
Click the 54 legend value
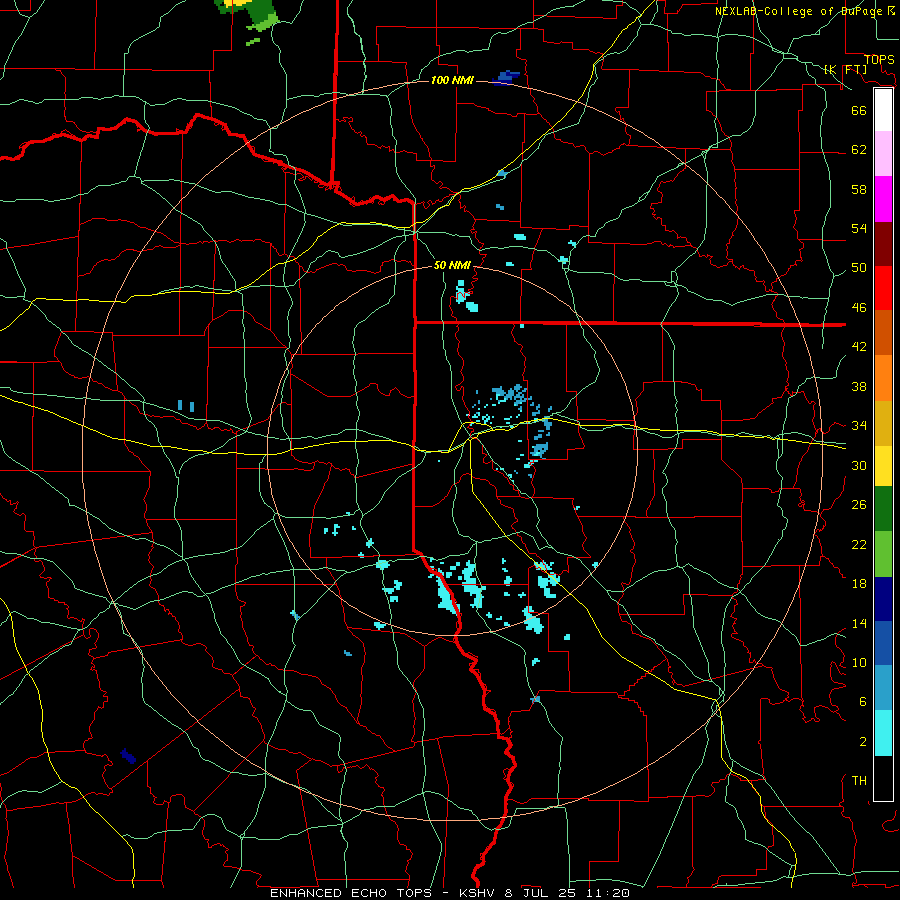pos(859,228)
